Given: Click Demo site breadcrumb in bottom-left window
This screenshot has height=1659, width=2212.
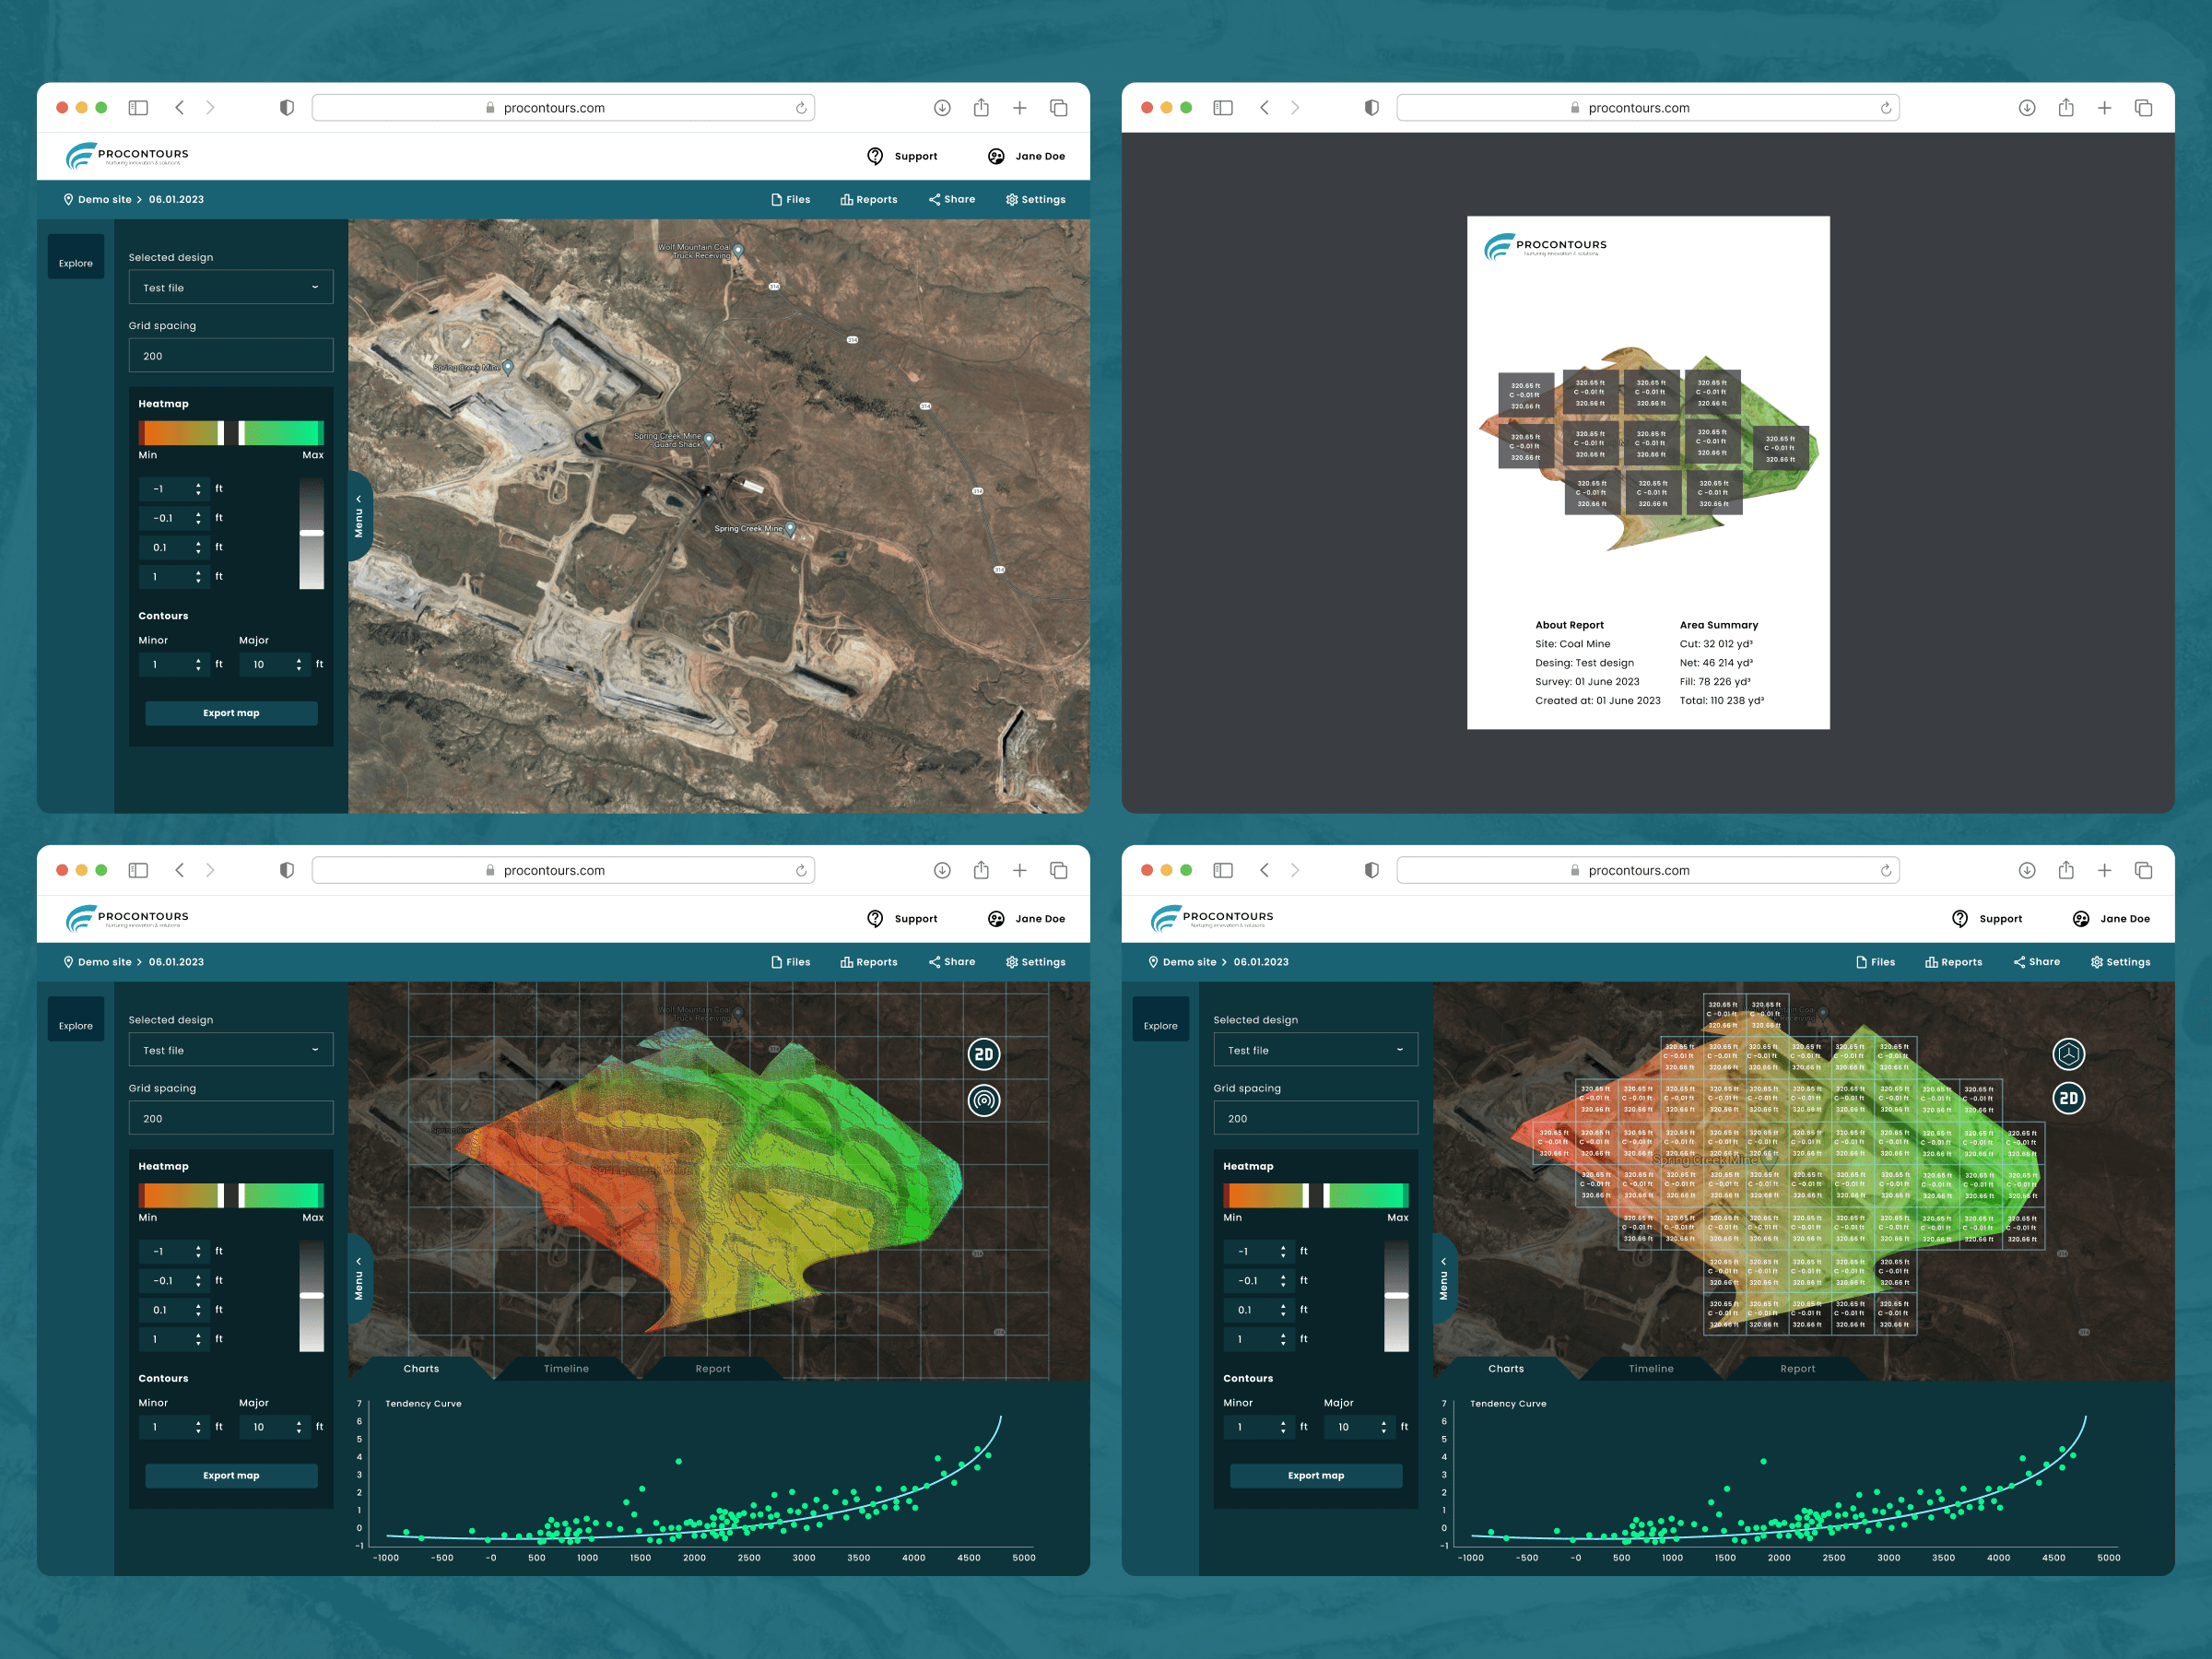Looking at the screenshot, I should [x=97, y=962].
